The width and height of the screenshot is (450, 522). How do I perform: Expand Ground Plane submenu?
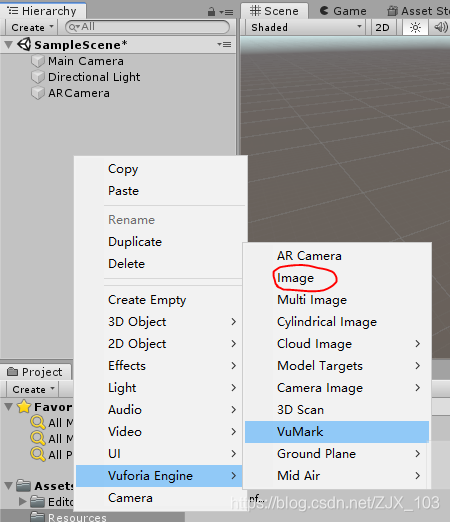337,454
